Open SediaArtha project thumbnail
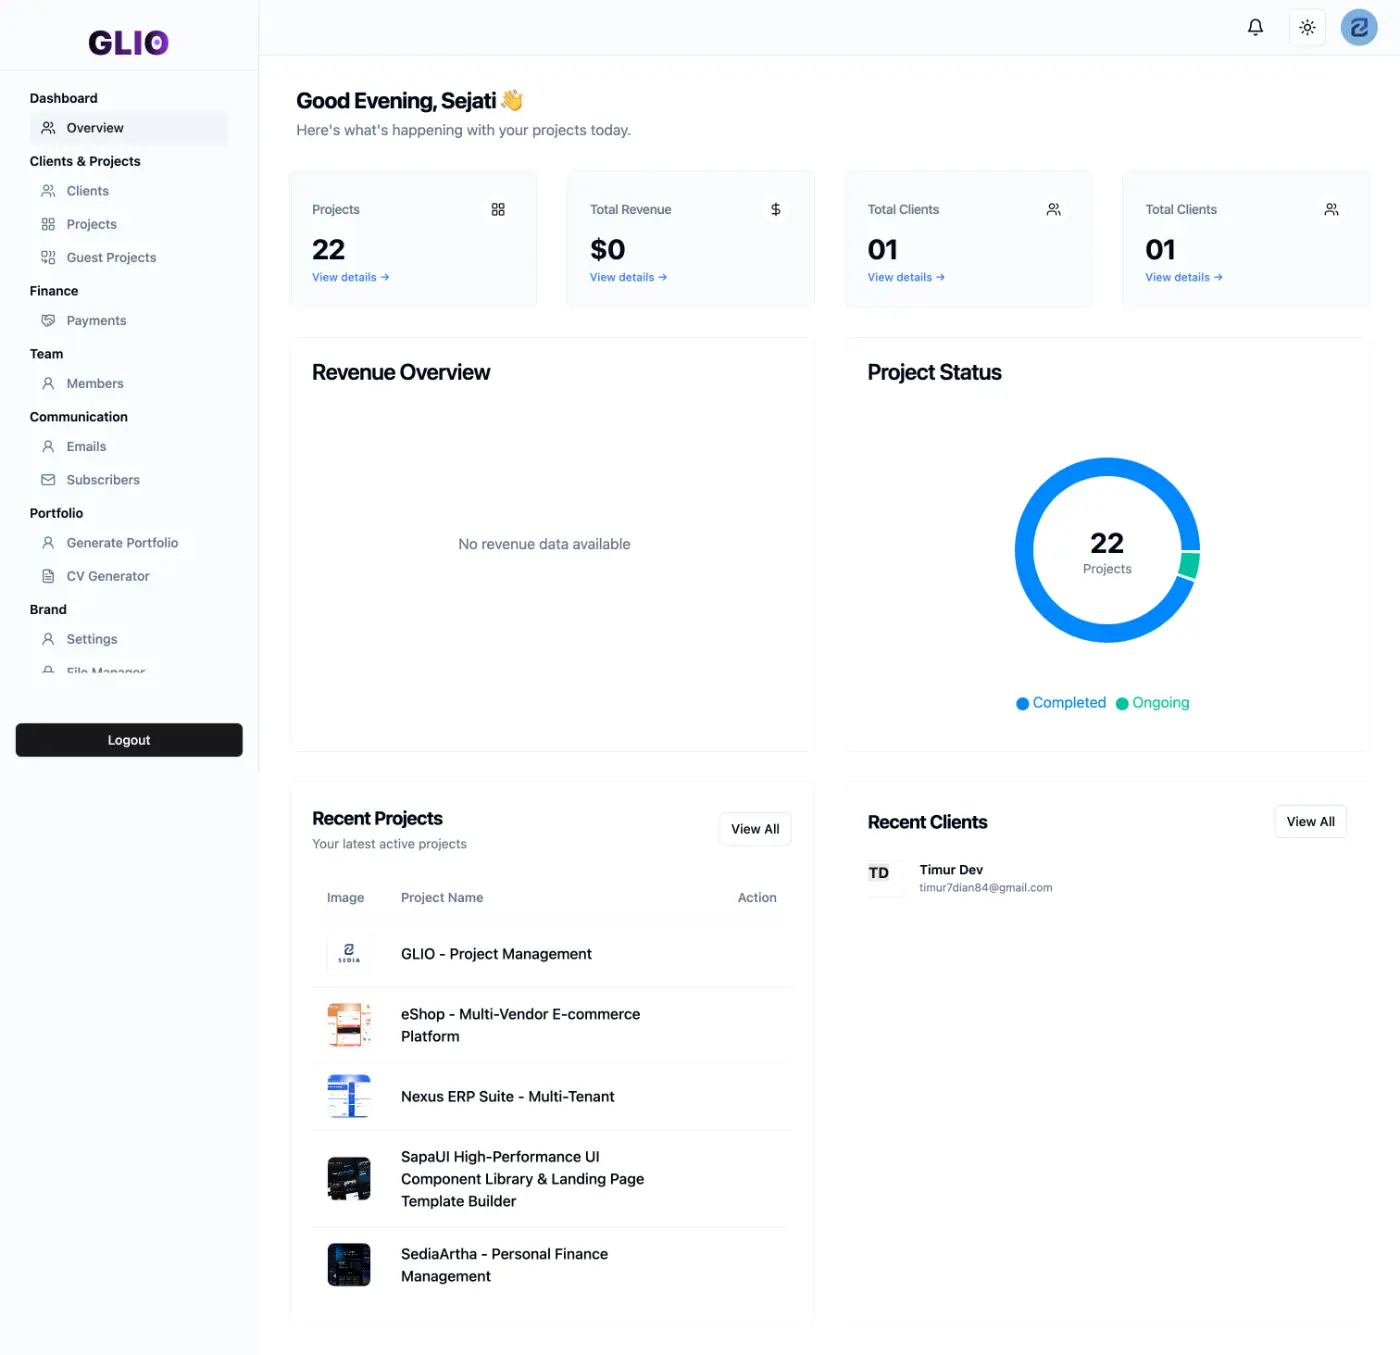The image size is (1400, 1355). pos(349,1265)
